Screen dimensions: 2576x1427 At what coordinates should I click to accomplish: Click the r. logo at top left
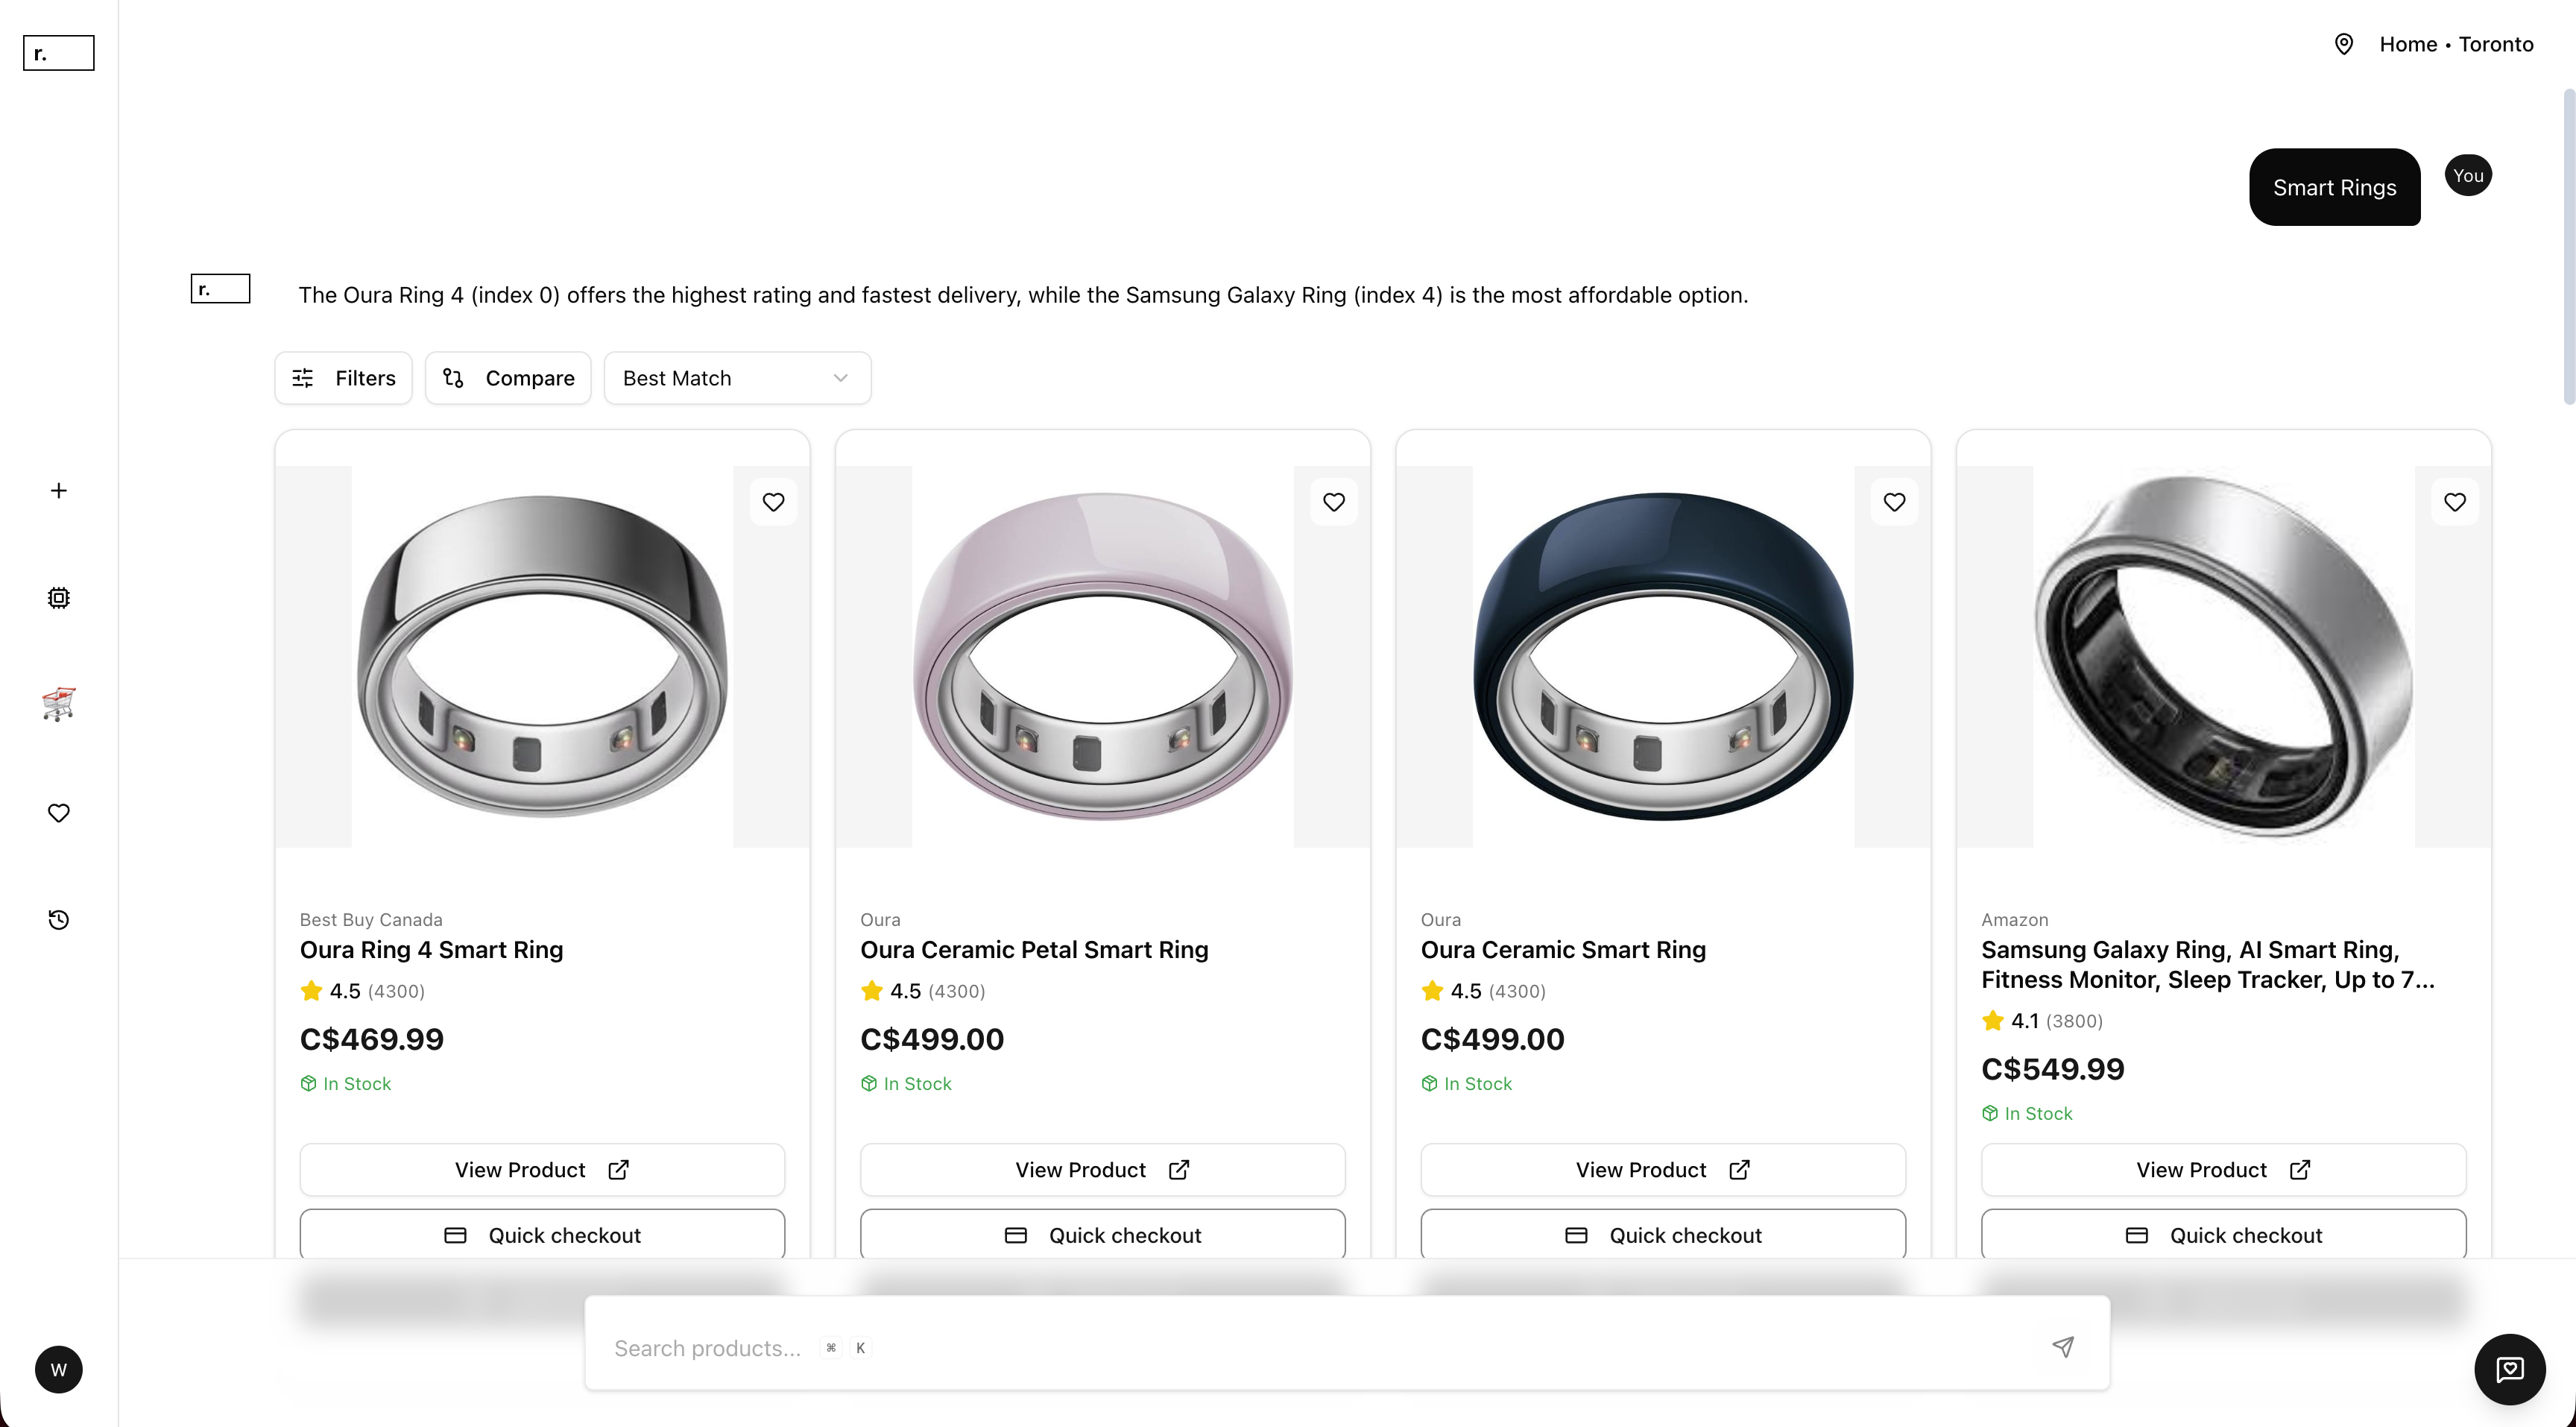(x=57, y=53)
